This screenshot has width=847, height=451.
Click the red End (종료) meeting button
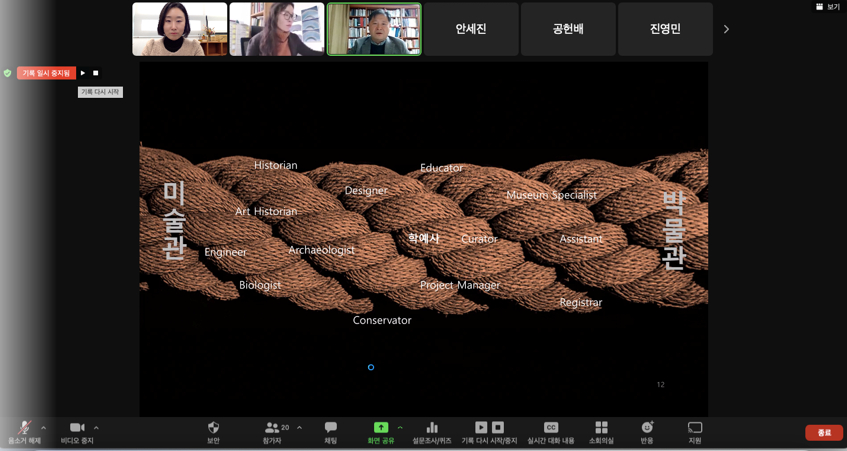(x=824, y=433)
